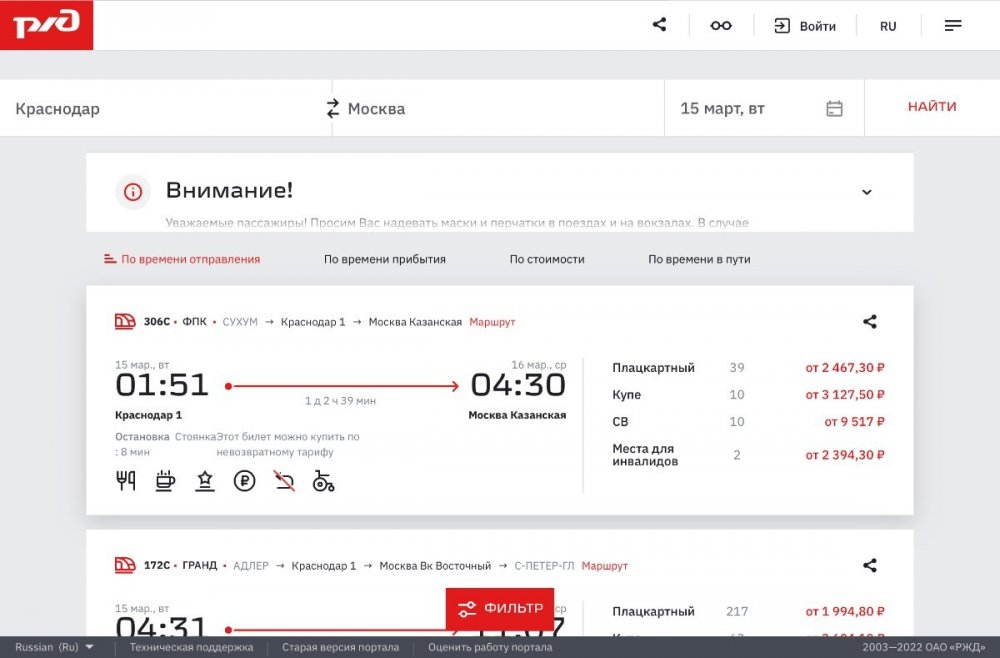This screenshot has width=1000, height=658.
Task: Click the RZD logo in header
Action: click(x=46, y=25)
